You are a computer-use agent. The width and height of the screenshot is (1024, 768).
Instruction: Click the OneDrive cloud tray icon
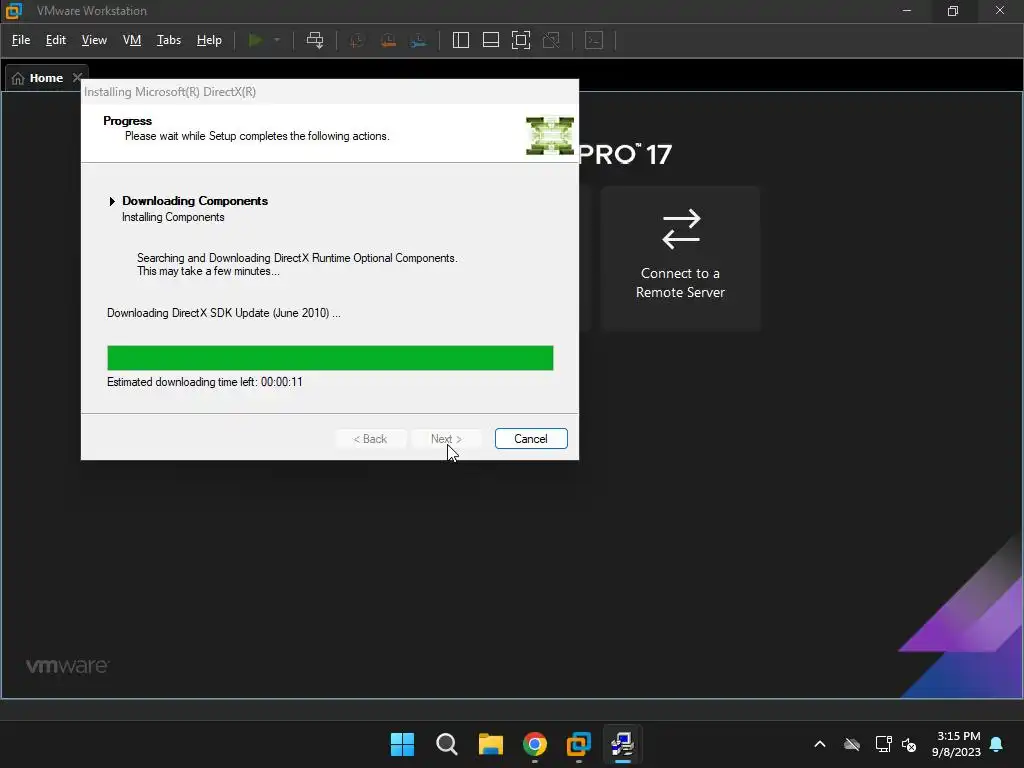tap(852, 744)
